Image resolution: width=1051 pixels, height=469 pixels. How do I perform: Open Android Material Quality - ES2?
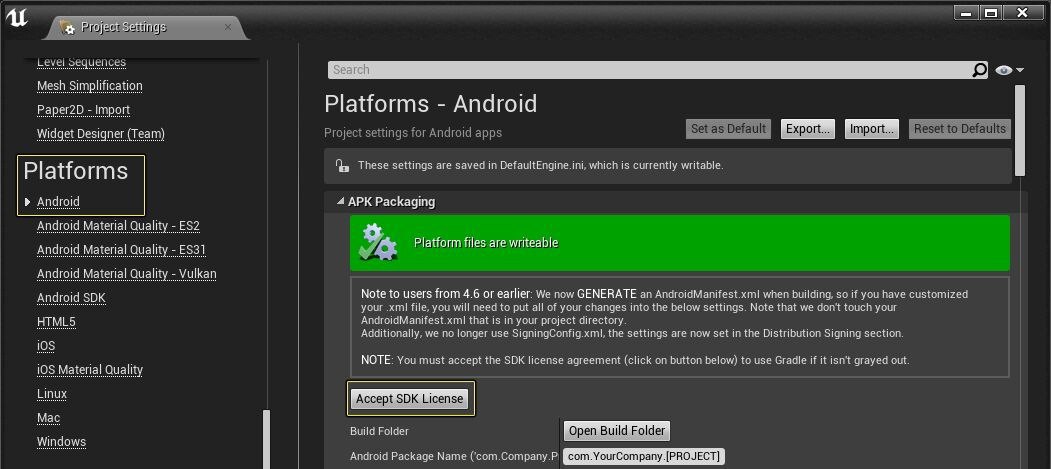(x=118, y=226)
